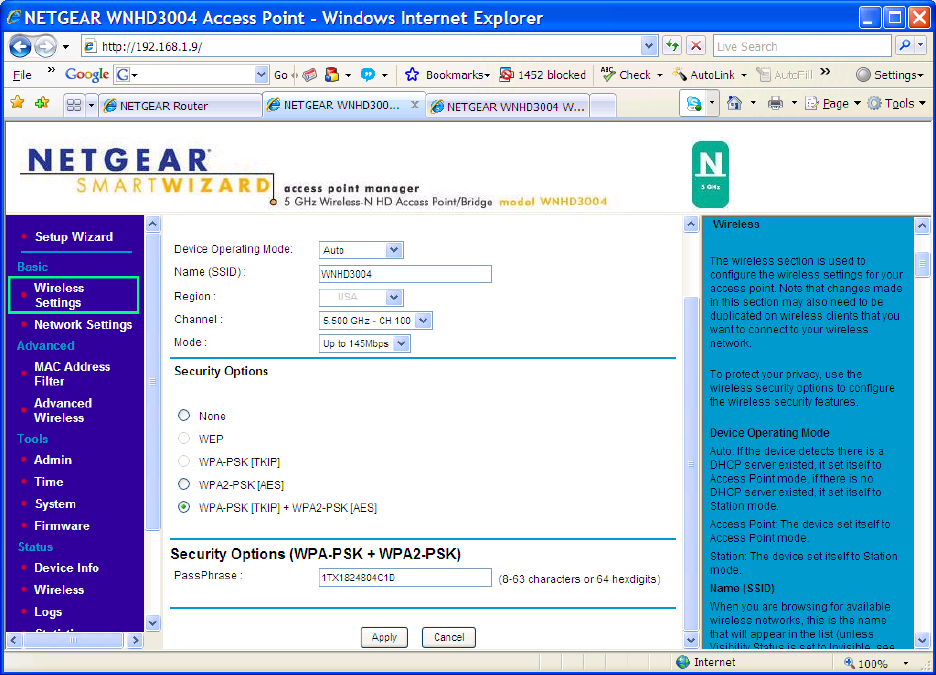Open the Quick Tabs grid icon
Screen dimensions: 936x675
point(74,106)
